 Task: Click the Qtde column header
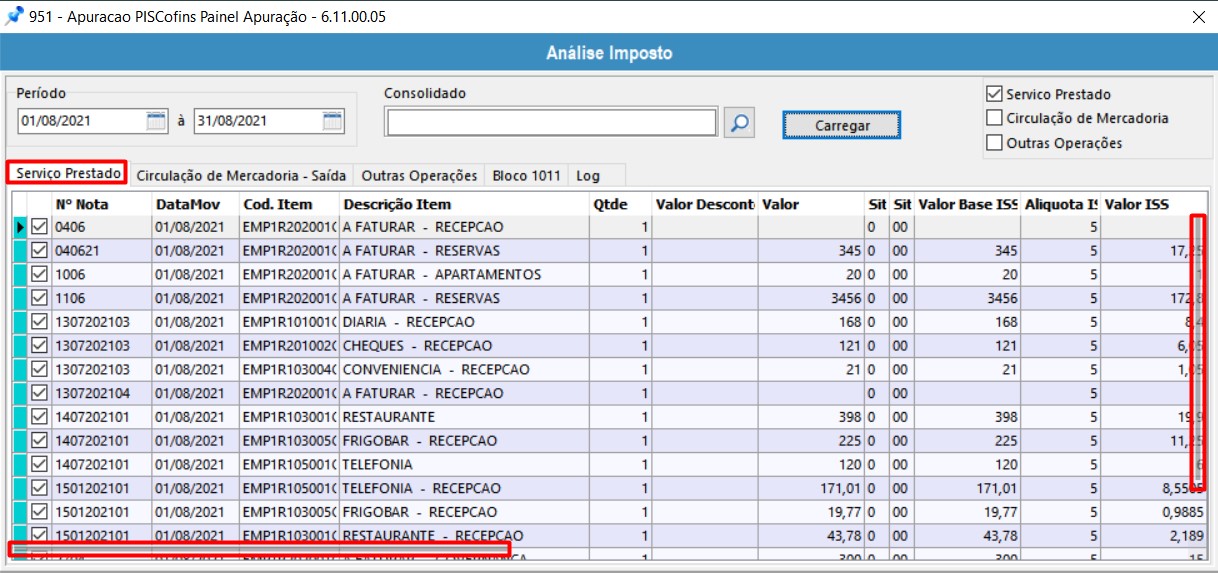[x=620, y=204]
